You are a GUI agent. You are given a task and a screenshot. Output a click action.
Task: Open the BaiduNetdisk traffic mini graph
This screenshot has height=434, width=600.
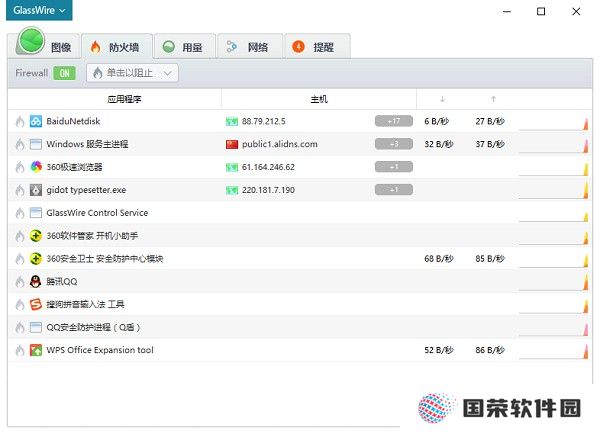pos(553,124)
